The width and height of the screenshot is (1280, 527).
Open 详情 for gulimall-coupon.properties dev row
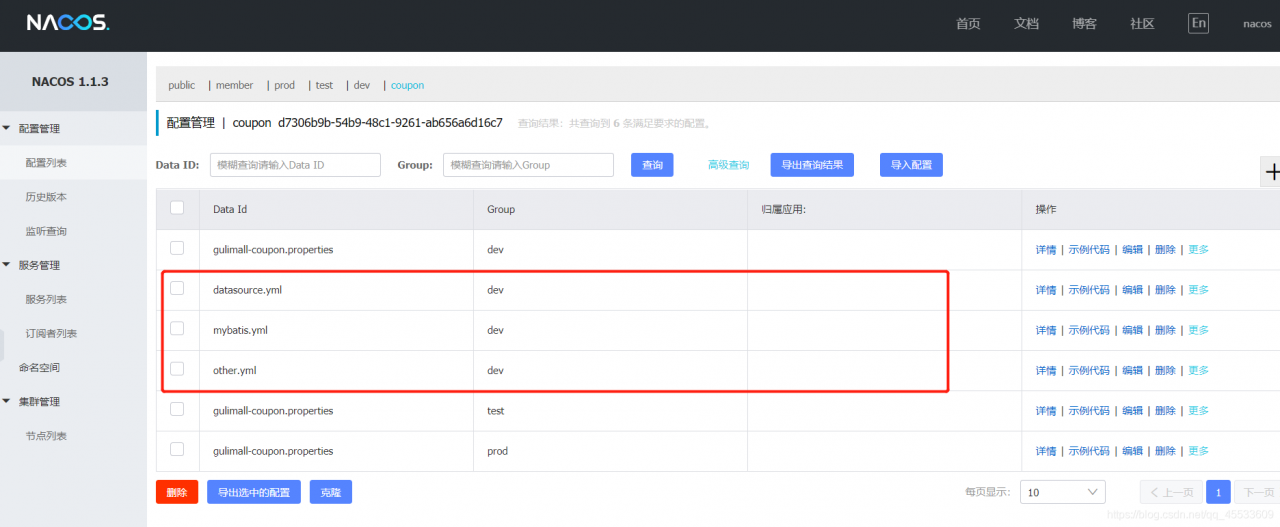(x=1046, y=249)
